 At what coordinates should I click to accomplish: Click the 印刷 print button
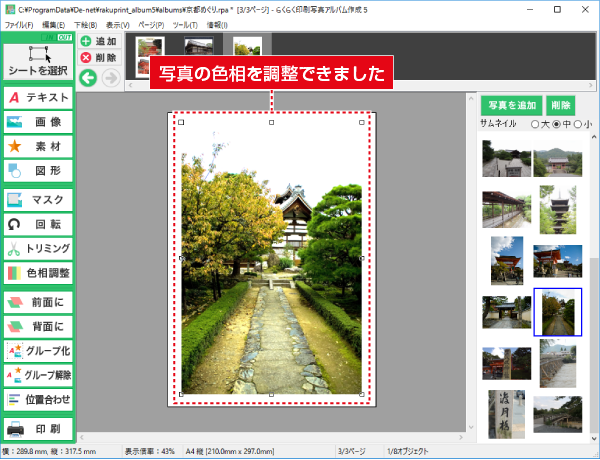pyautogui.click(x=38, y=429)
